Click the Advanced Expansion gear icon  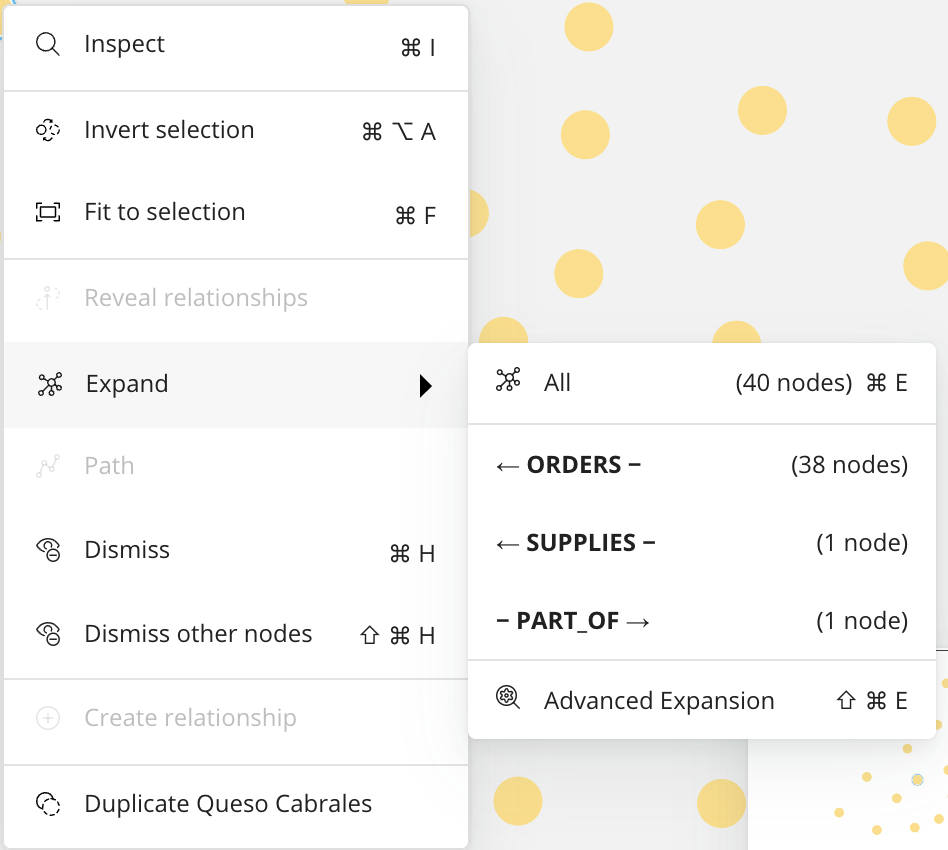pyautogui.click(x=508, y=697)
